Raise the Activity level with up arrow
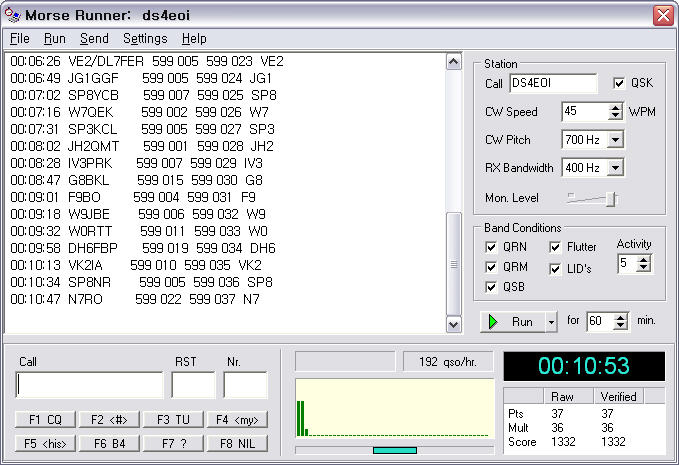 tap(644, 259)
